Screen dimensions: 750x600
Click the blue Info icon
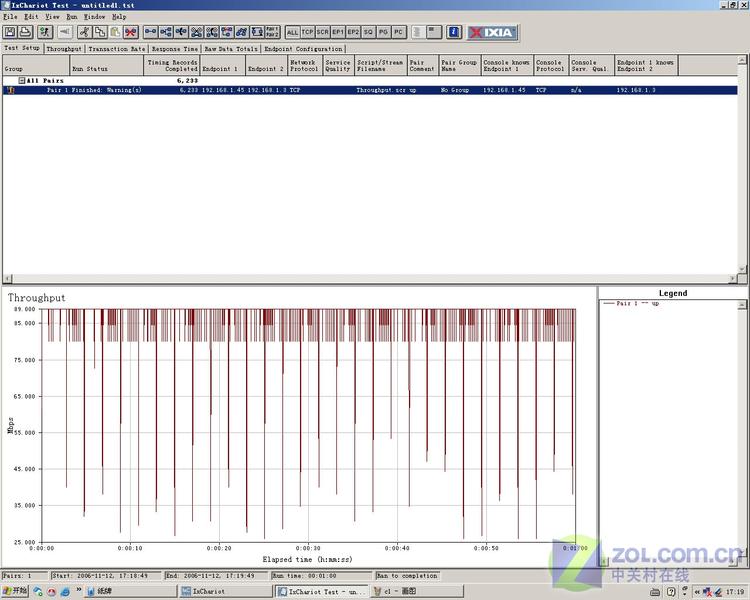454,32
